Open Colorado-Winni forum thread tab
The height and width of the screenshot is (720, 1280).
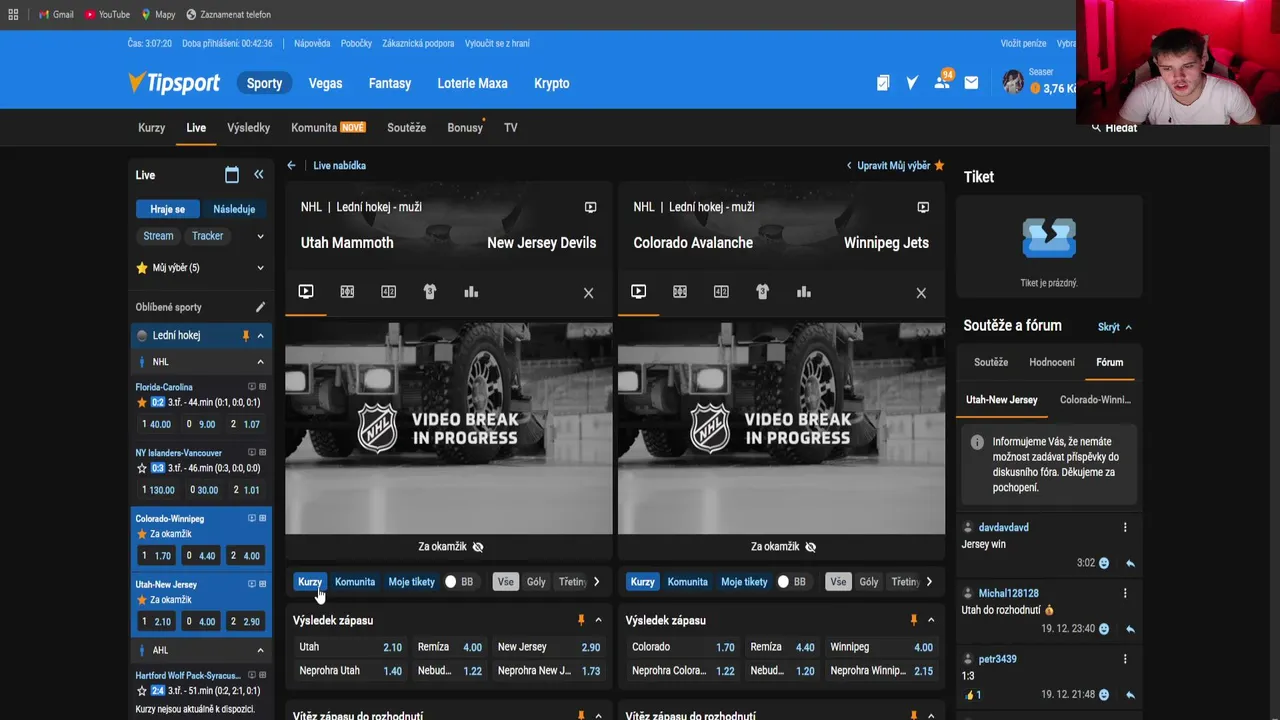pos(1095,400)
